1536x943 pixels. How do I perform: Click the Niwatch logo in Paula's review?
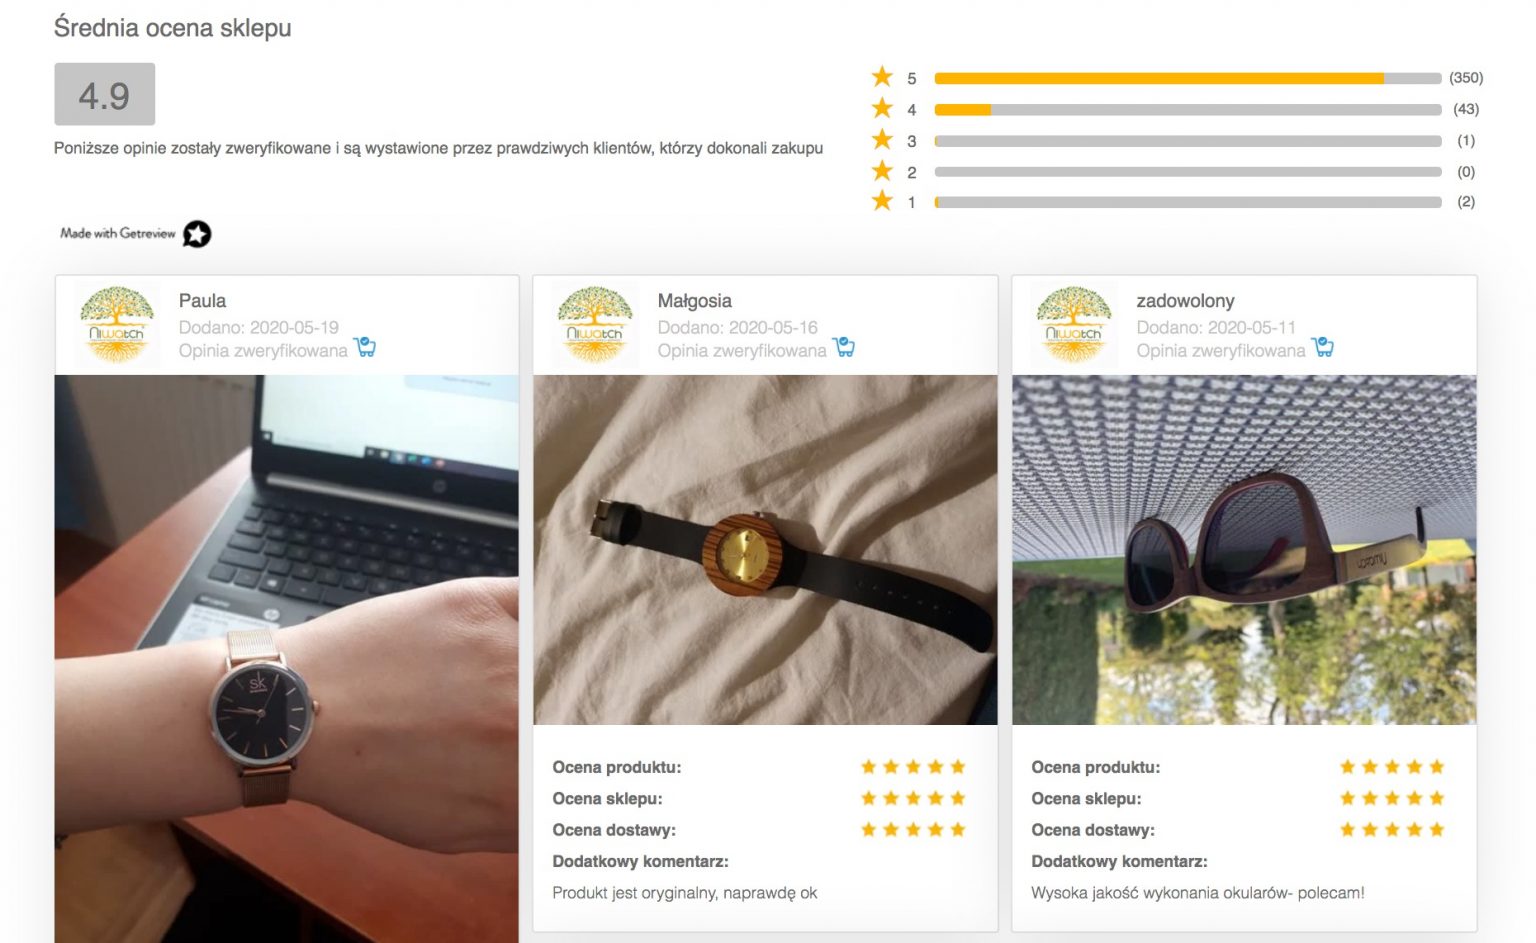pos(117,324)
